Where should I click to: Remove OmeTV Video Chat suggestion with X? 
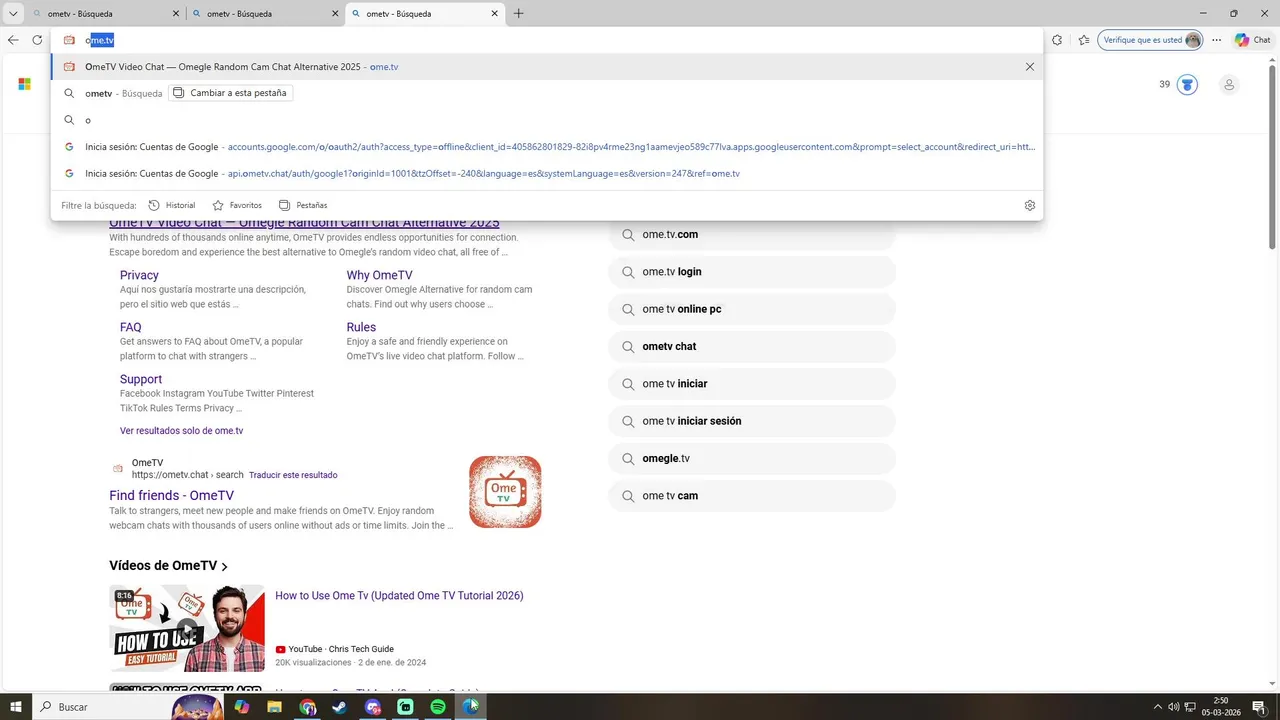(1030, 67)
